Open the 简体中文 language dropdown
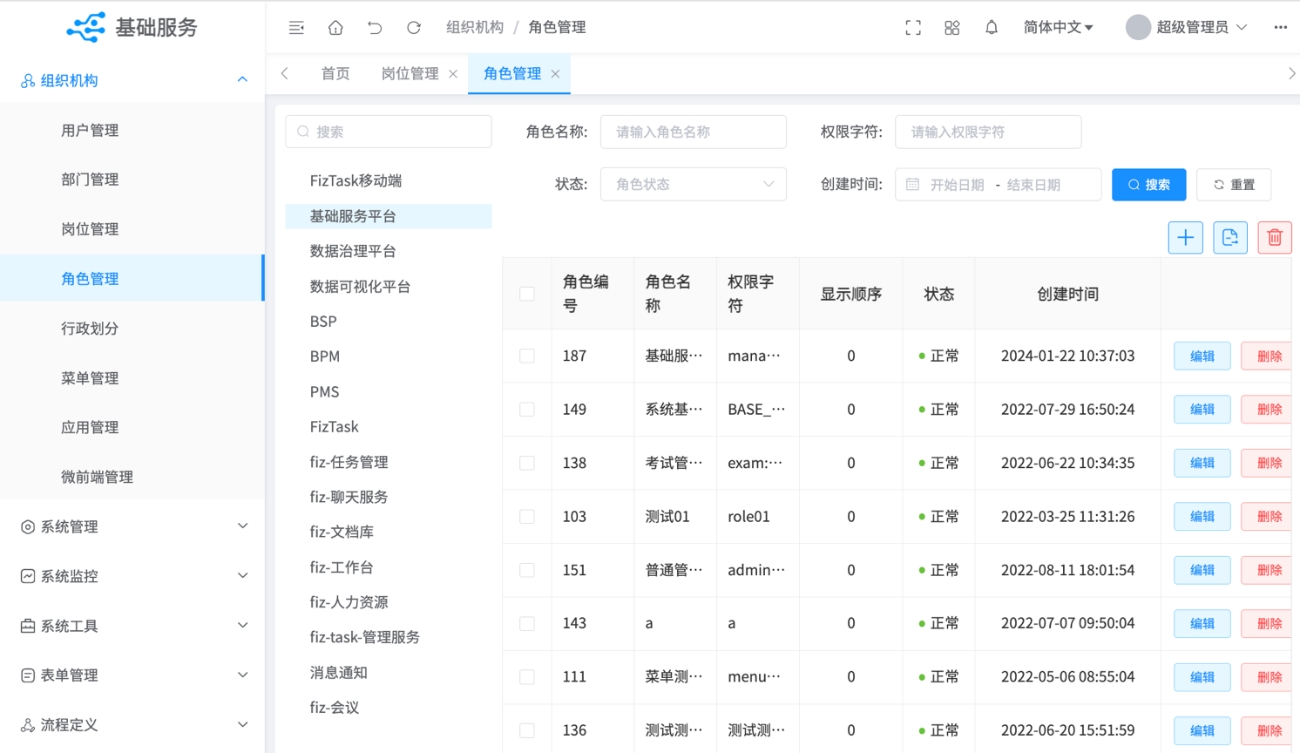This screenshot has width=1301, height=753. click(1058, 28)
